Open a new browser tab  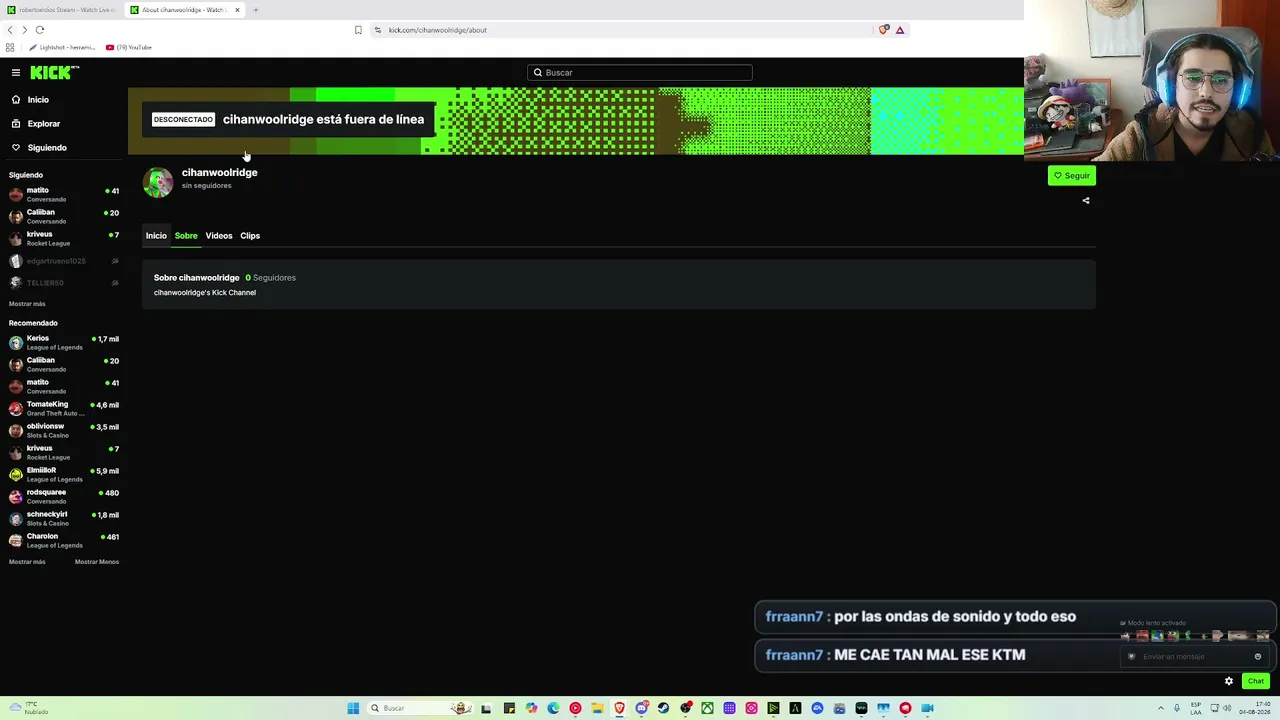[255, 10]
